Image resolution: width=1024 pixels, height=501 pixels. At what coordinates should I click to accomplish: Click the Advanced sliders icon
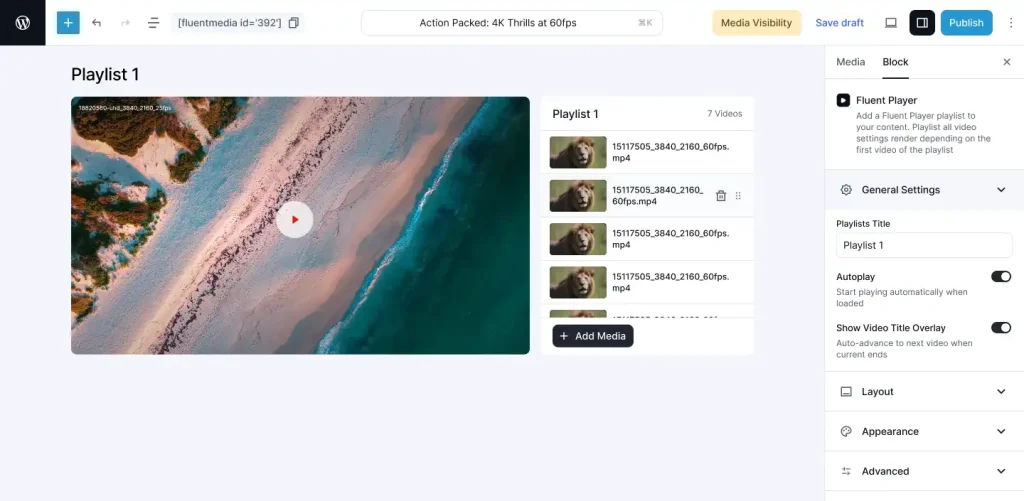846,472
